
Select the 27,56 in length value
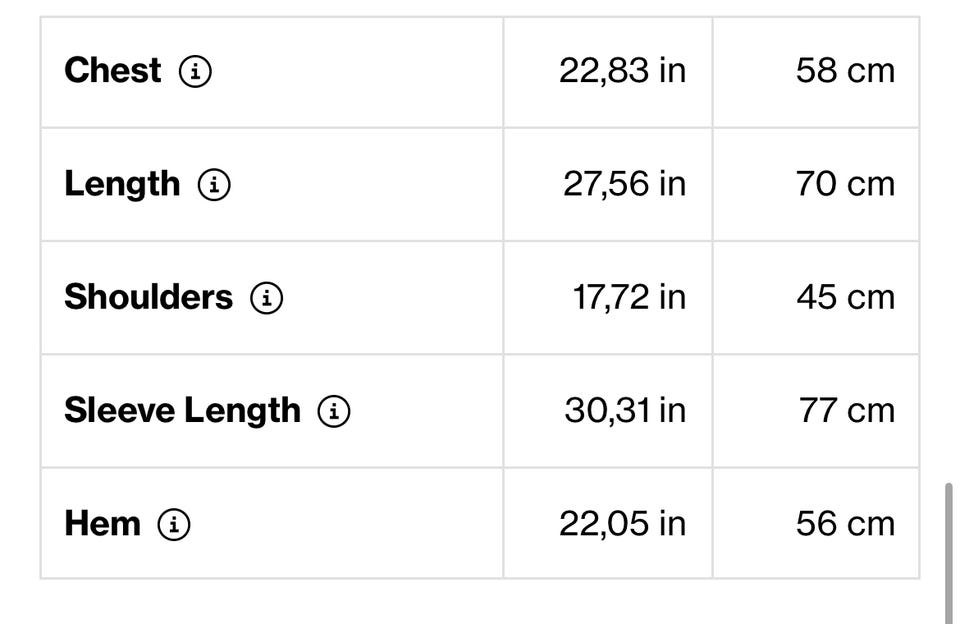click(x=624, y=184)
